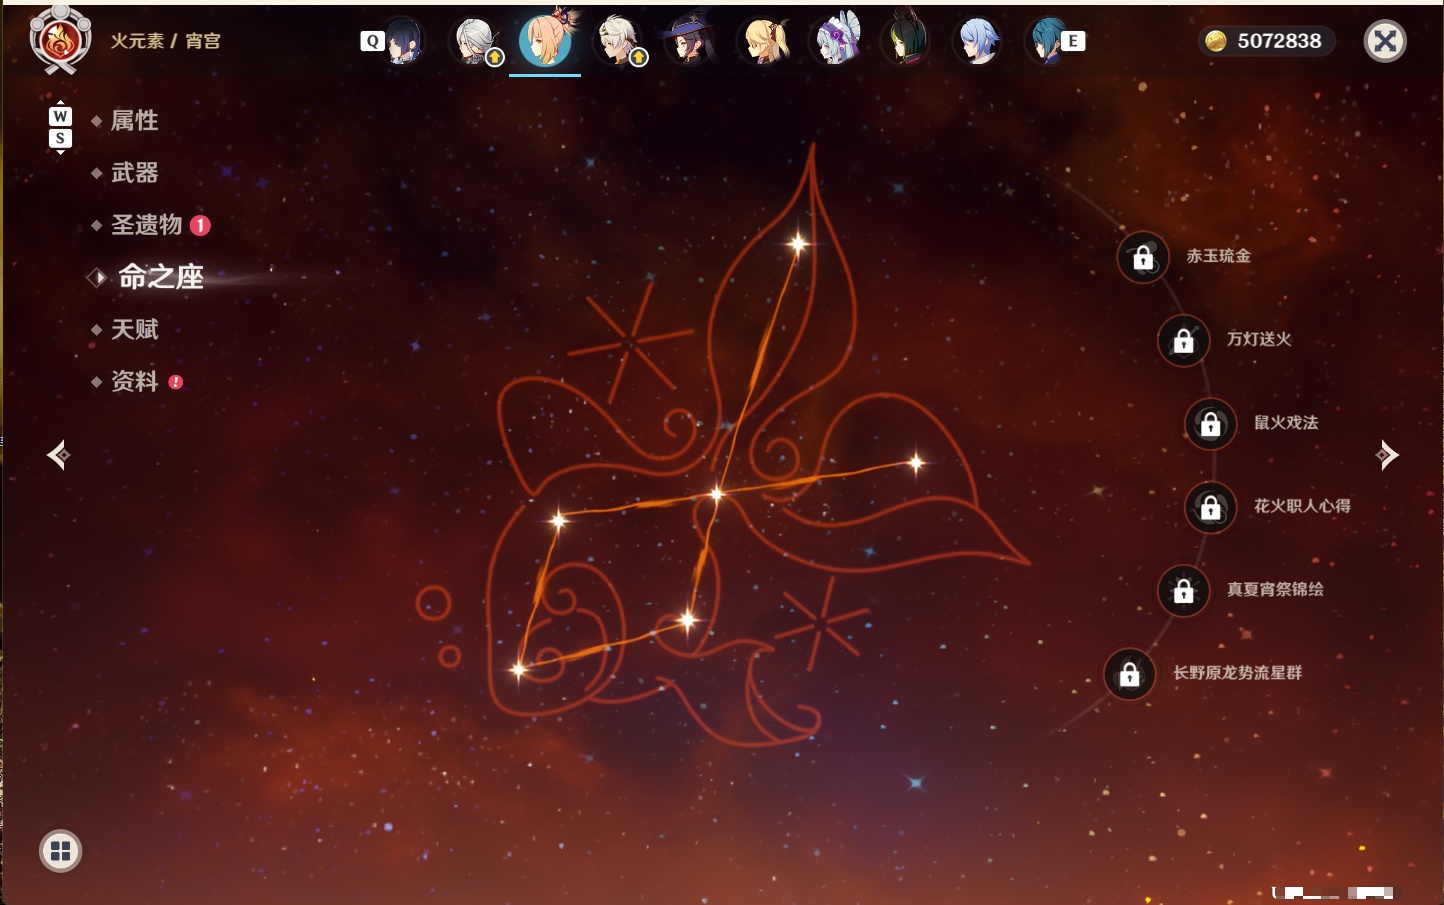Select the locked 花火职人心得 constellation icon
This screenshot has height=905, width=1444.
point(1211,507)
